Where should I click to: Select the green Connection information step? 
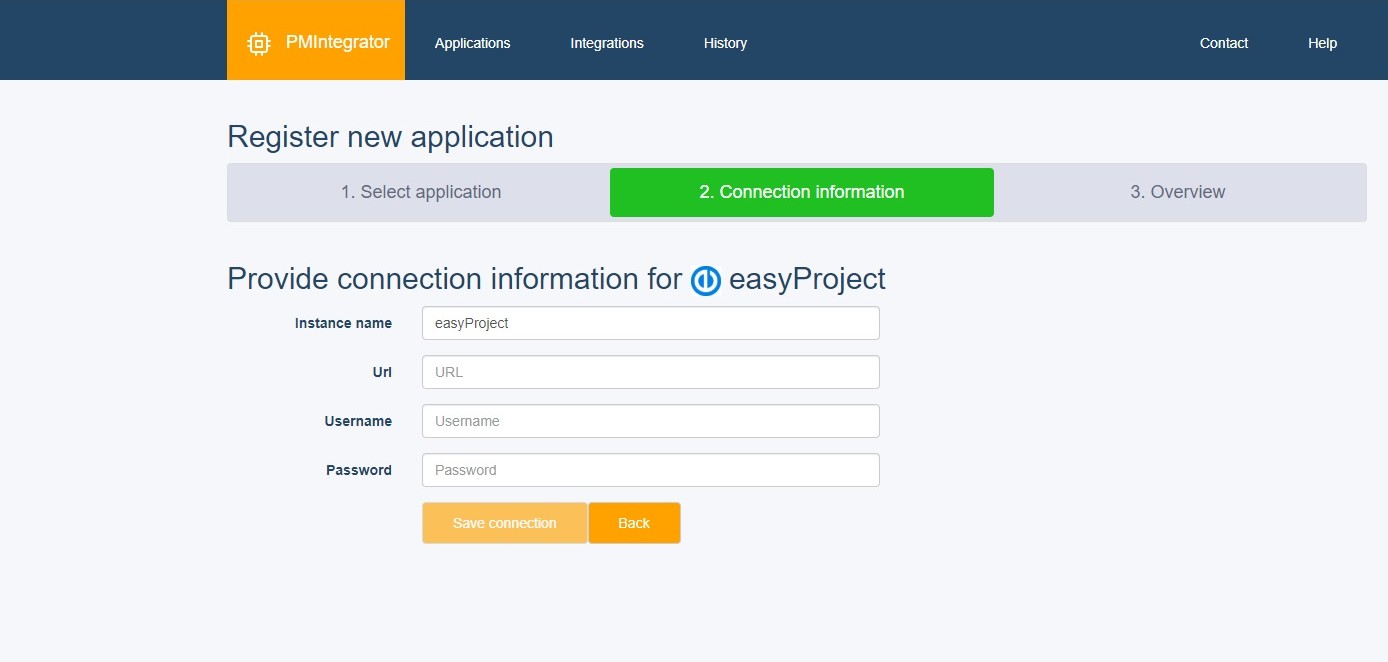point(802,192)
